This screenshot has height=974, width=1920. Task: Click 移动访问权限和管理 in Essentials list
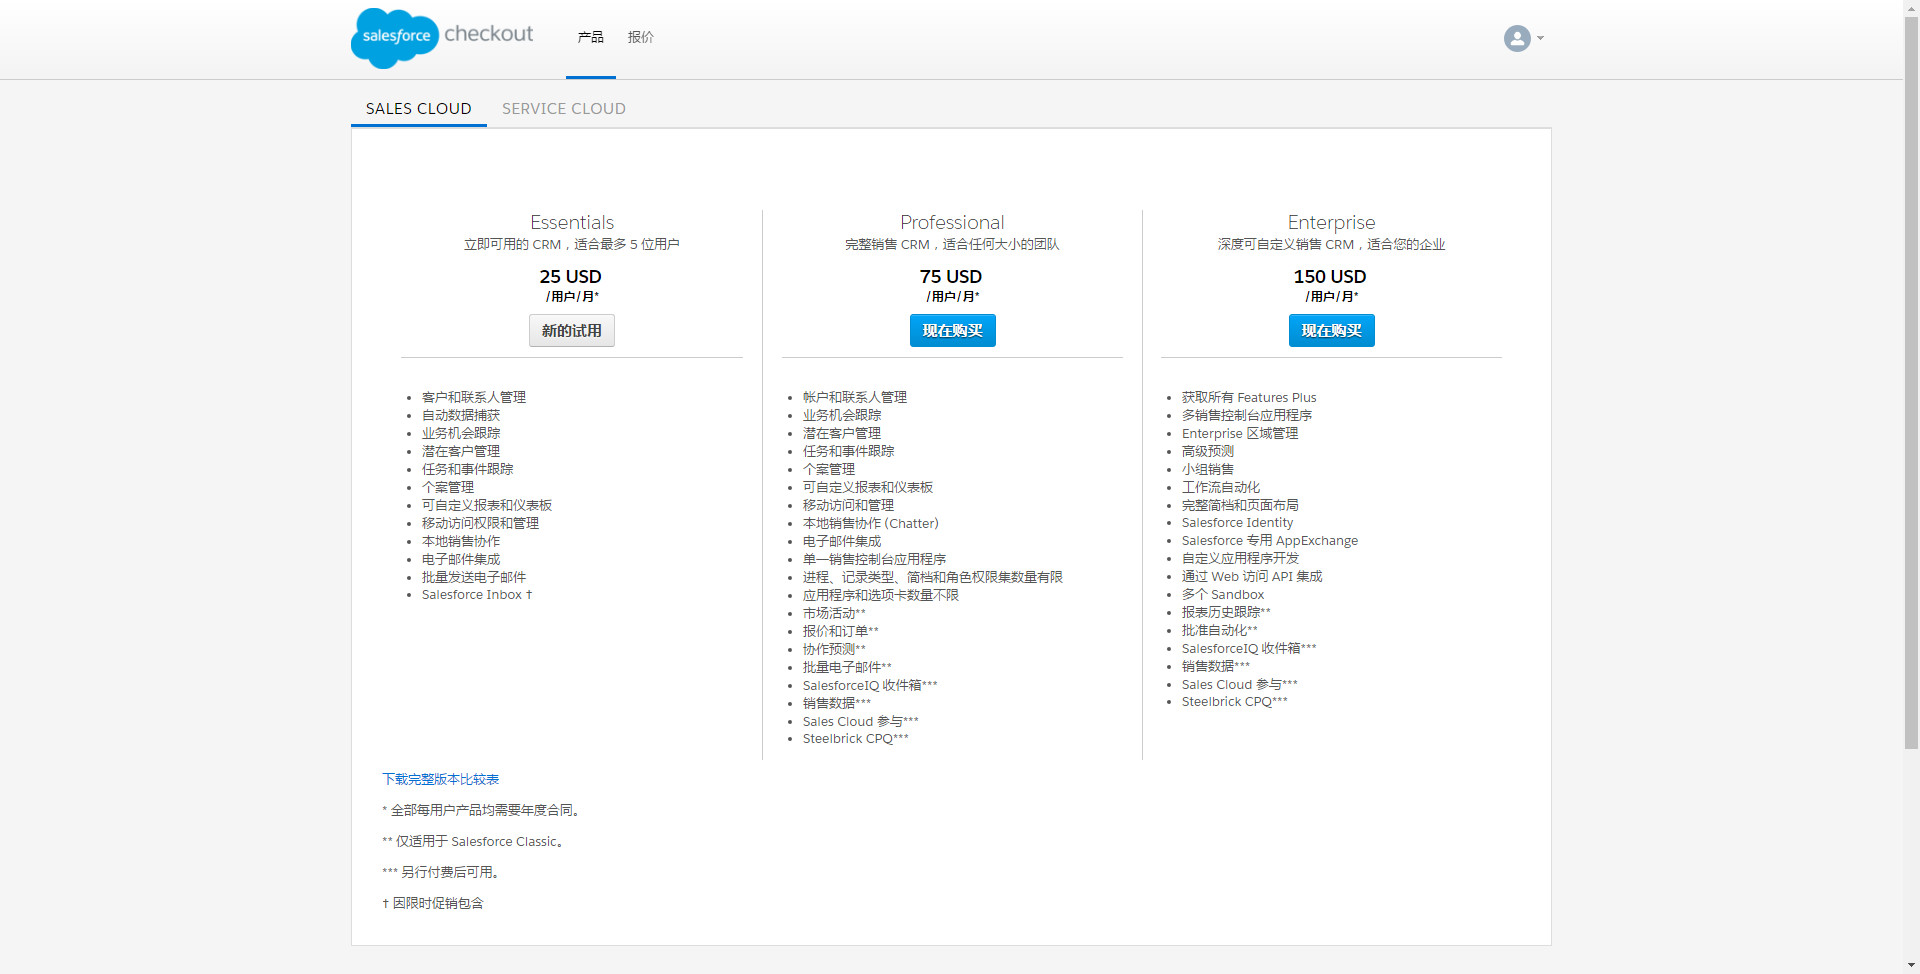pos(480,523)
